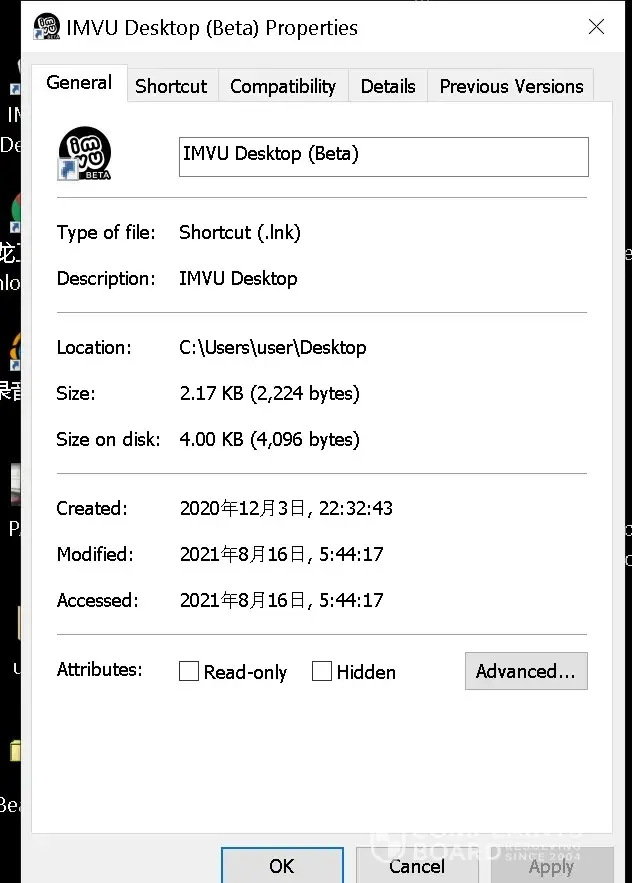Switch to the General tab
Screen dimensions: 632x883
tap(79, 83)
